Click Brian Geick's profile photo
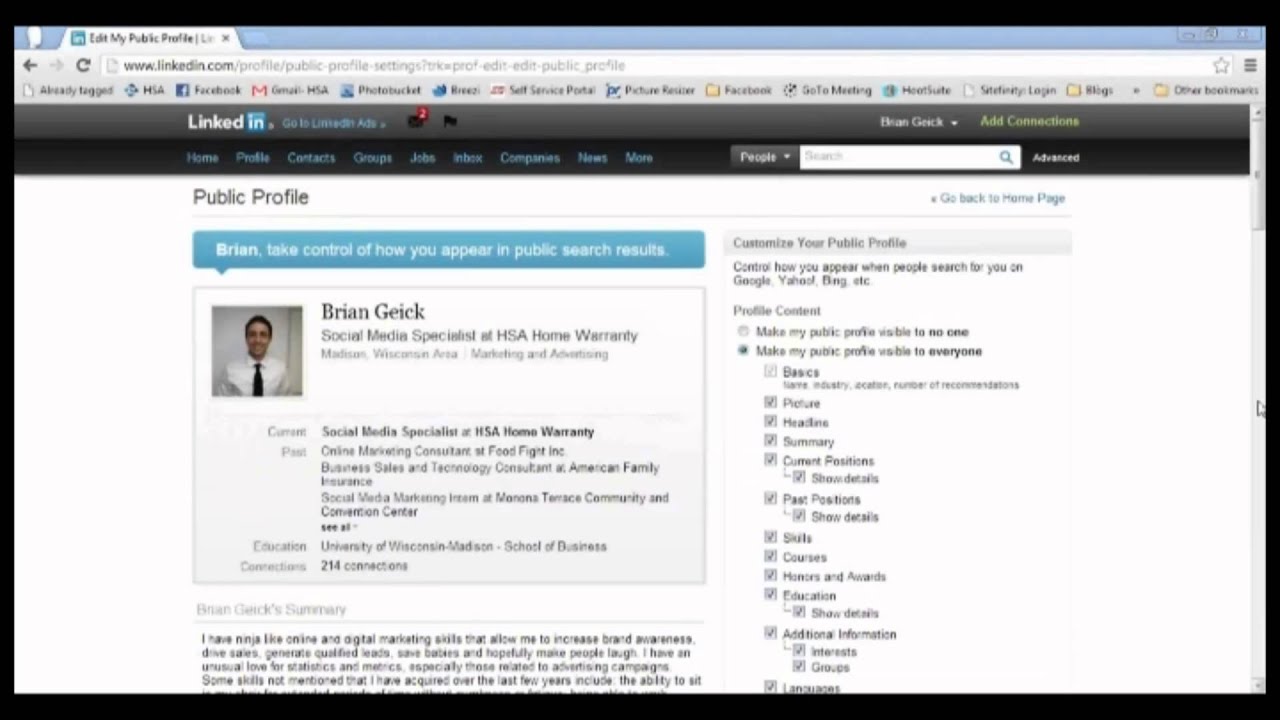This screenshot has height=720, width=1280. coord(257,351)
